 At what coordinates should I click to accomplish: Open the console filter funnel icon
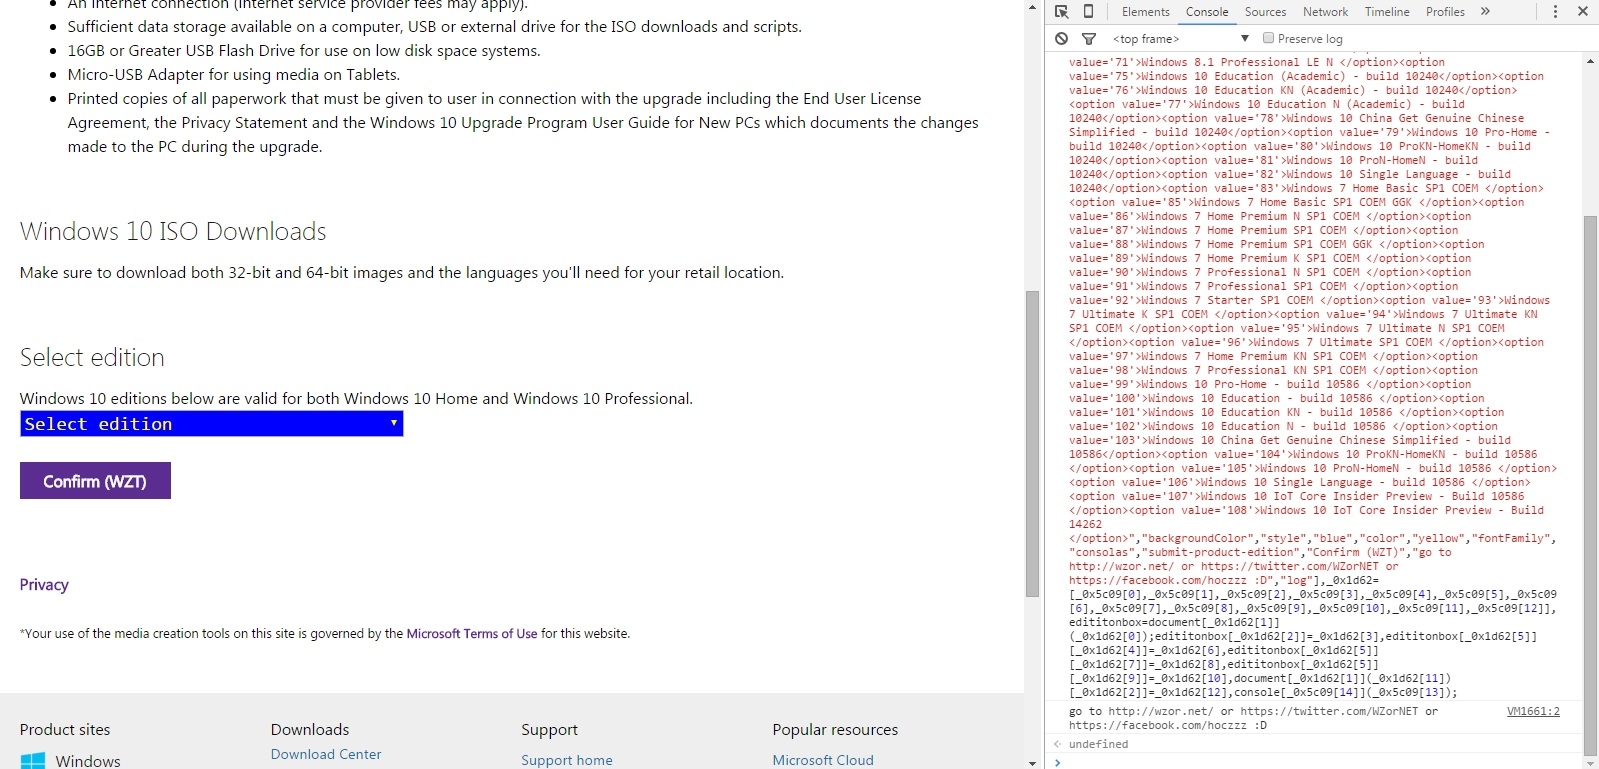pyautogui.click(x=1089, y=39)
